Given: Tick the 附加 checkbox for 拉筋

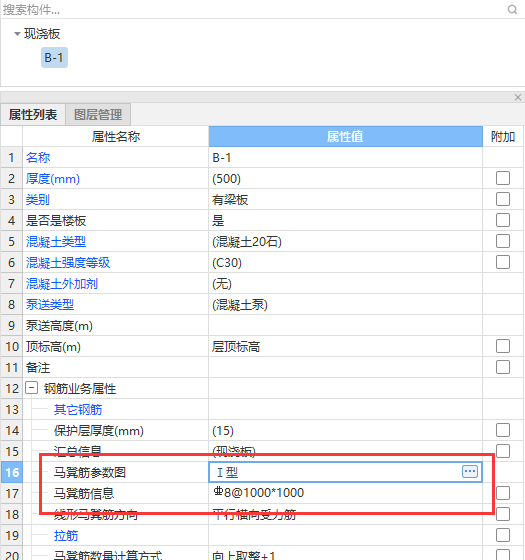Looking at the screenshot, I should tap(502, 535).
